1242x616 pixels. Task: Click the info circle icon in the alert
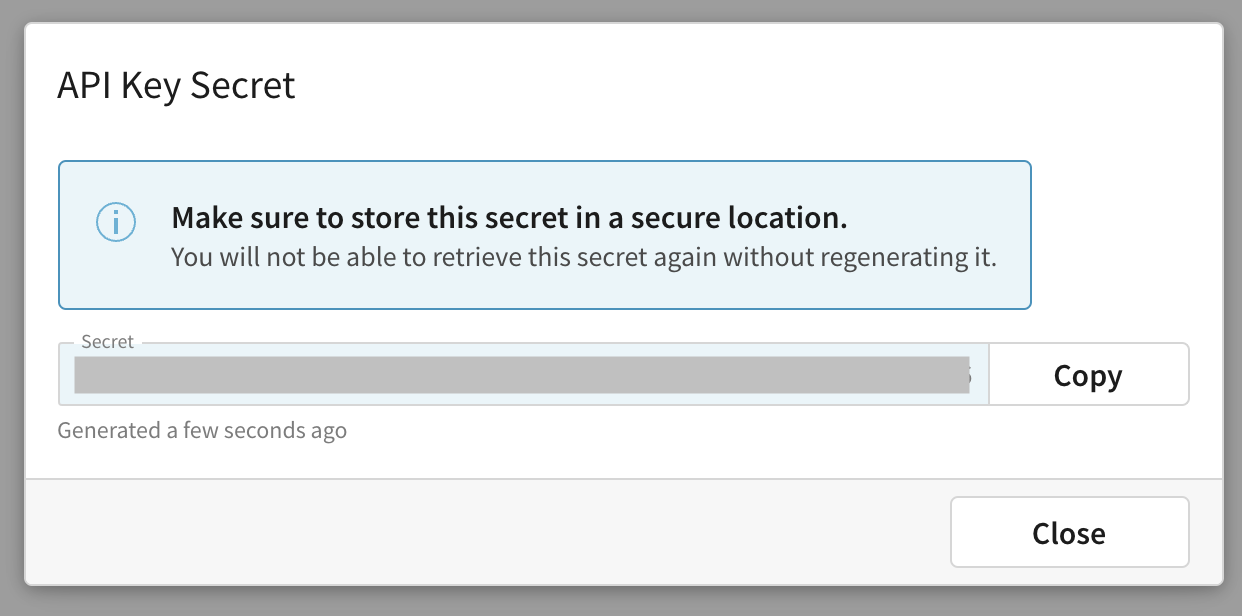115,222
